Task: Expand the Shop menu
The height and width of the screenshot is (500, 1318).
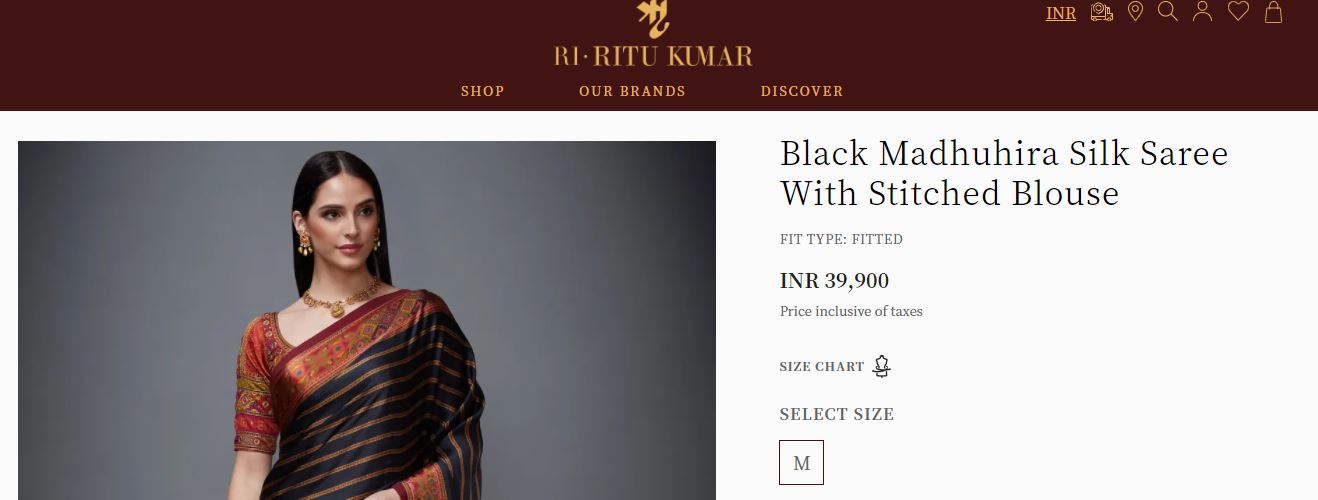Action: pyautogui.click(x=482, y=91)
